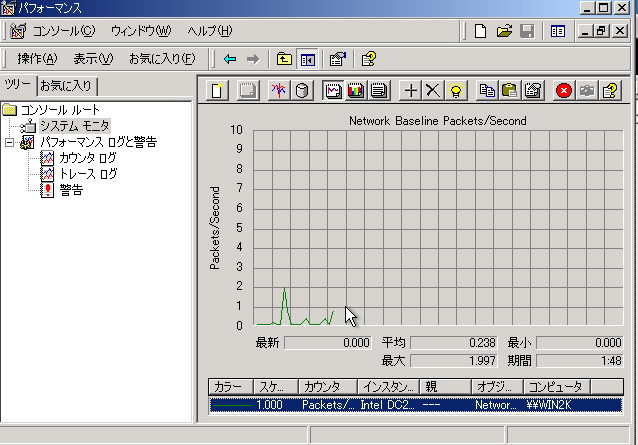The height and width of the screenshot is (445, 638).
Task: Open the ヘルプ(H) menu
Action: pyautogui.click(x=210, y=31)
